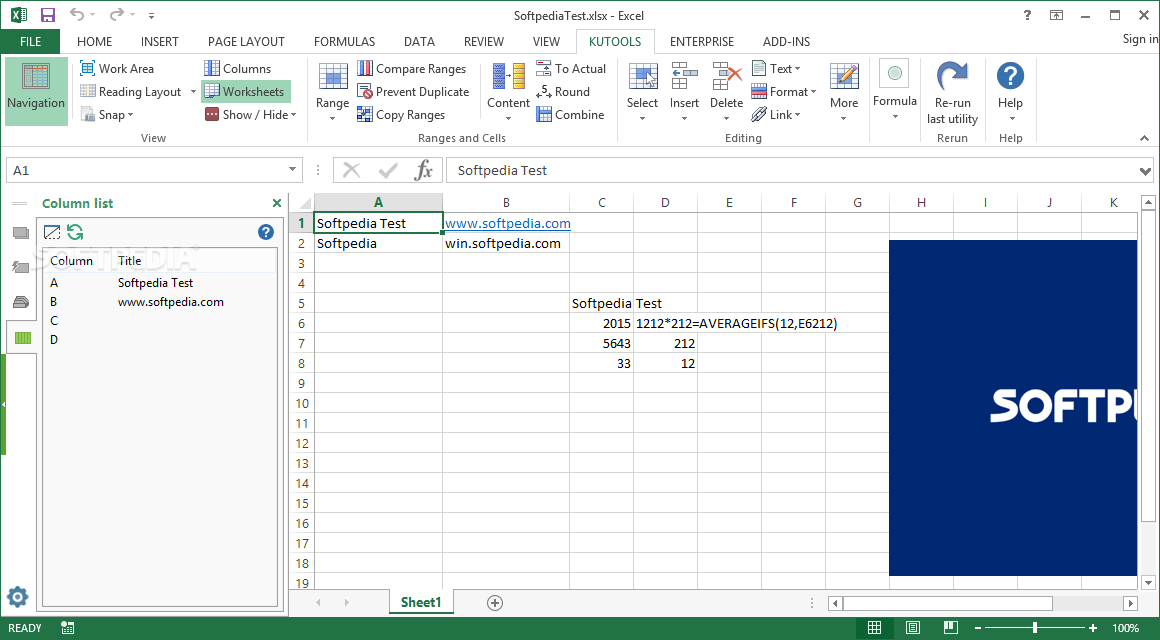Expand the Reading Layout dropdown arrow

pyautogui.click(x=193, y=92)
